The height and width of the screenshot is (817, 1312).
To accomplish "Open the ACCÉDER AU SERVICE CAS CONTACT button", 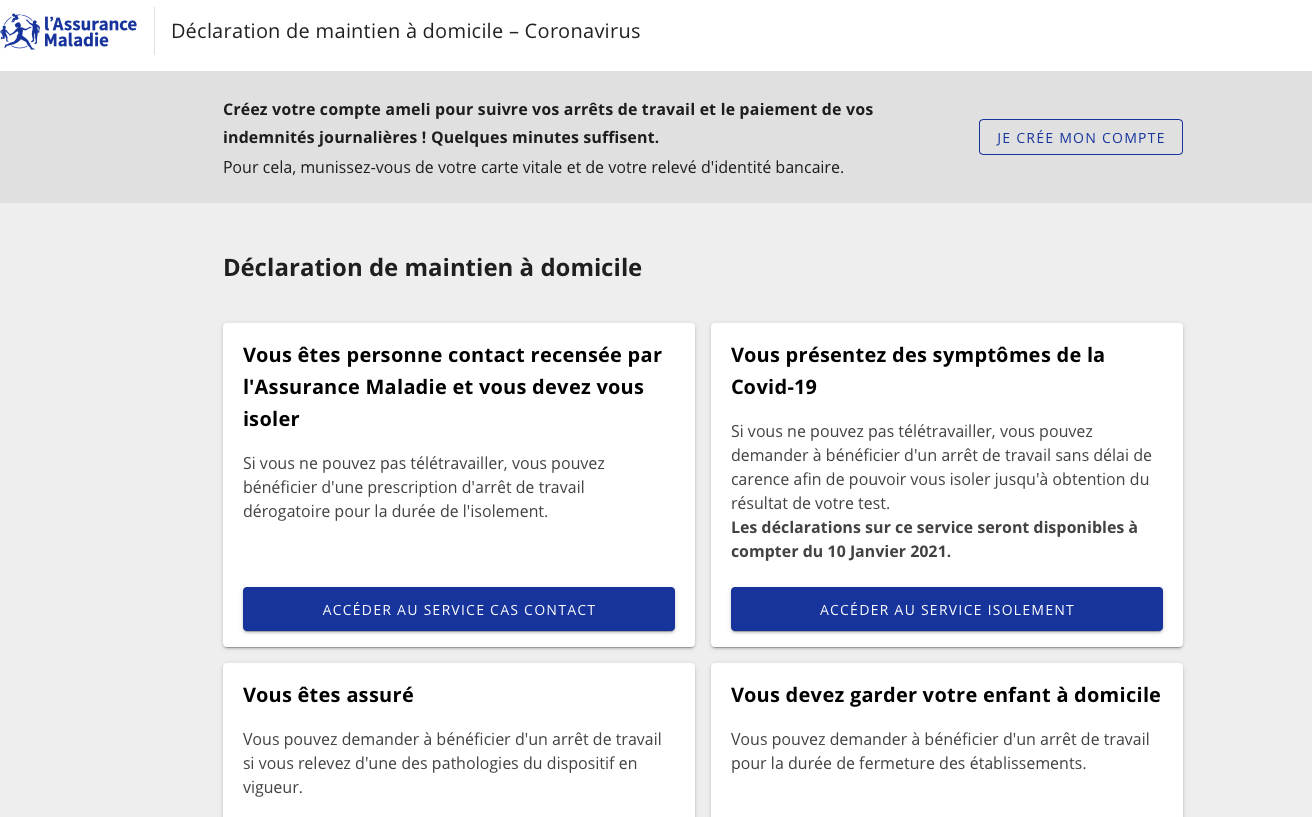I will (458, 609).
